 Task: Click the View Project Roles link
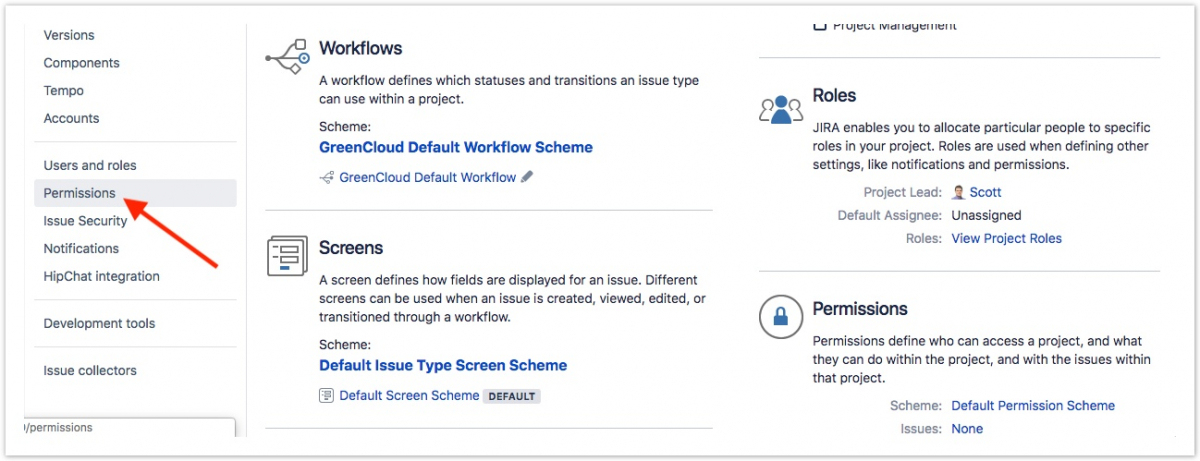tap(1006, 238)
